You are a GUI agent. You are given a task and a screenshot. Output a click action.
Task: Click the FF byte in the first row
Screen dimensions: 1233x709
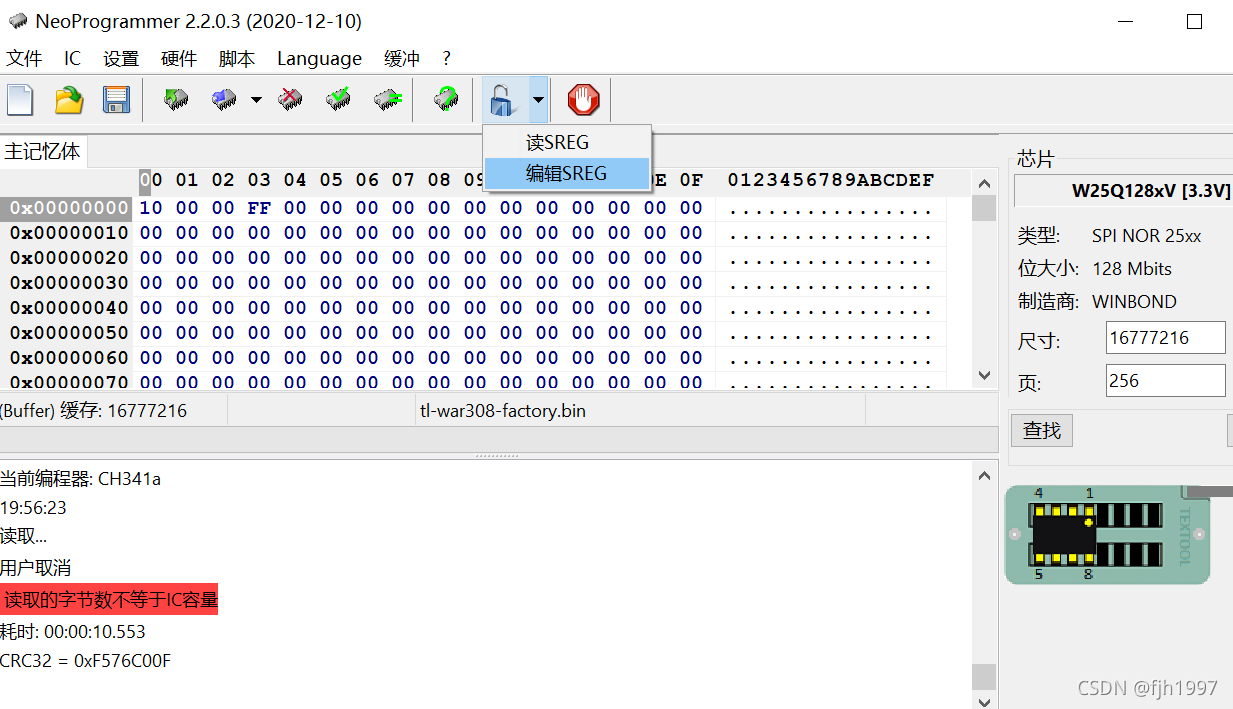pos(259,208)
